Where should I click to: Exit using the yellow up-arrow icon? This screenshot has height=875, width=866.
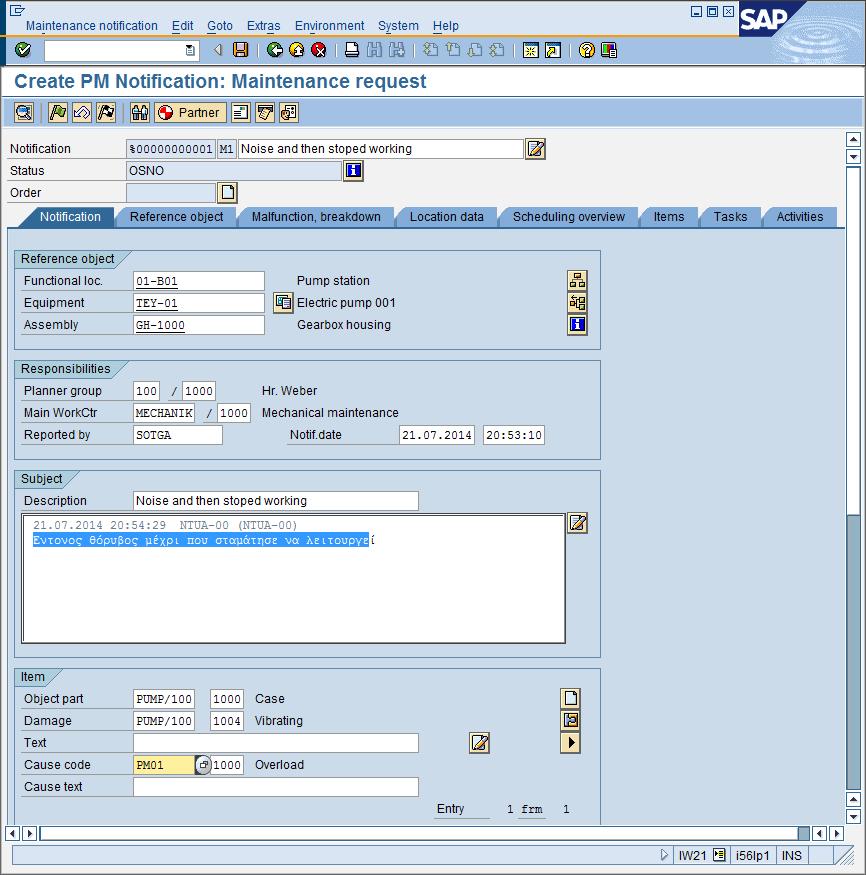297,50
